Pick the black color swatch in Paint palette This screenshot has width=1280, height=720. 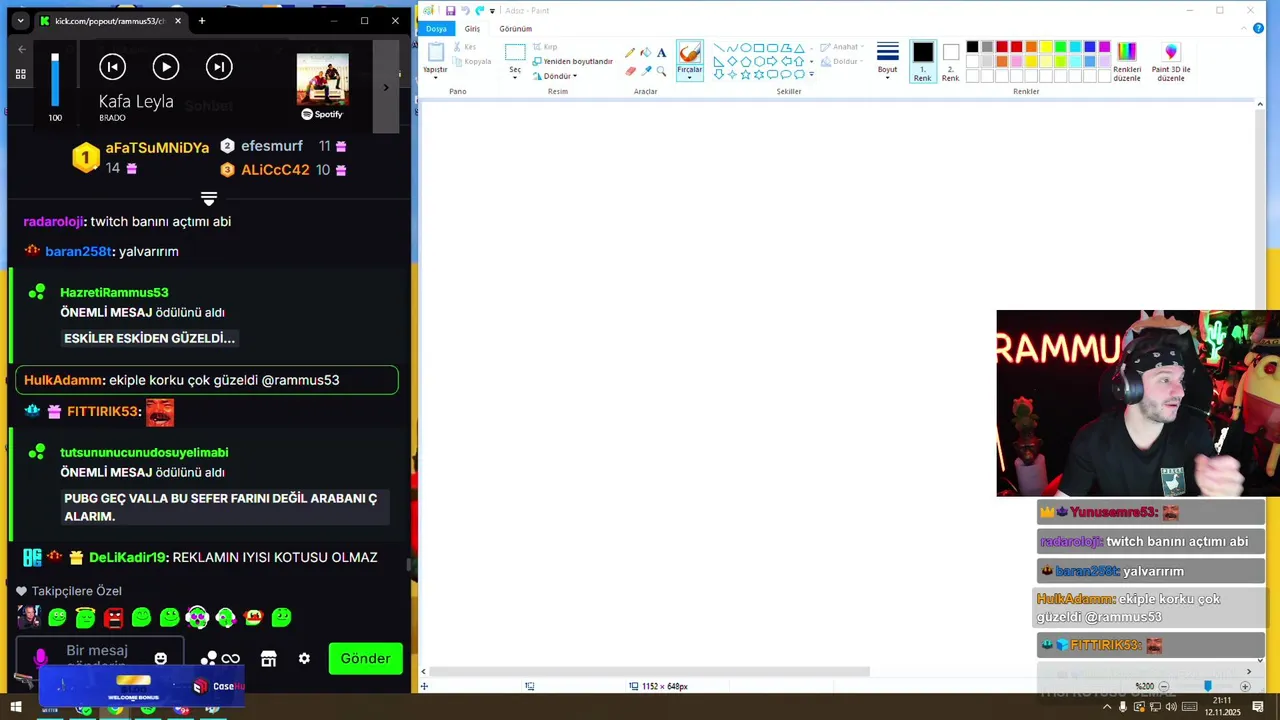(x=972, y=47)
